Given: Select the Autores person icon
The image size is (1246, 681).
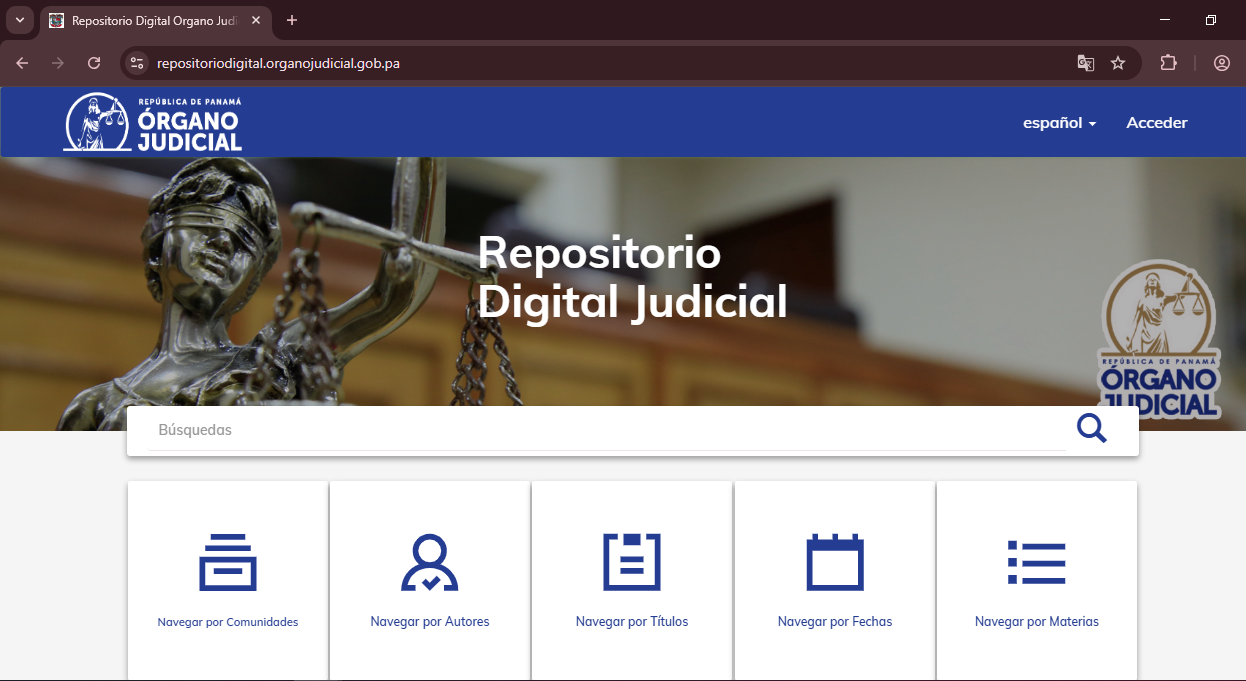Looking at the screenshot, I should pyautogui.click(x=429, y=562).
